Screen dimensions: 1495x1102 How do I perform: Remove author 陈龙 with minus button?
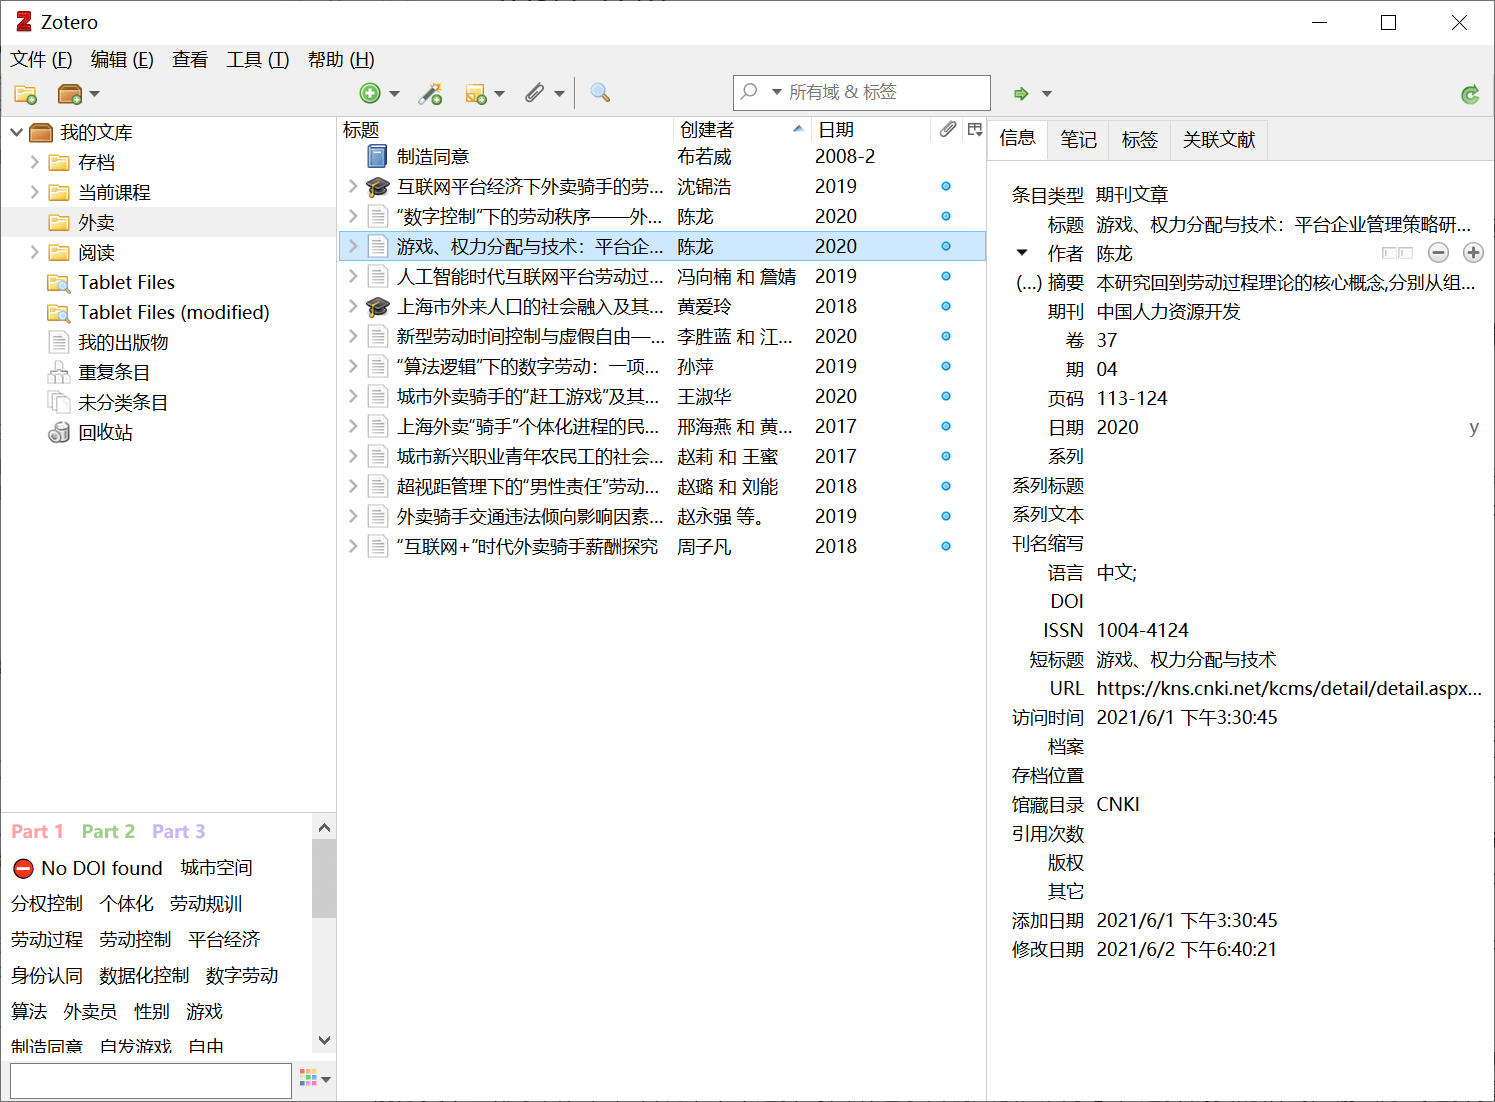(1438, 253)
